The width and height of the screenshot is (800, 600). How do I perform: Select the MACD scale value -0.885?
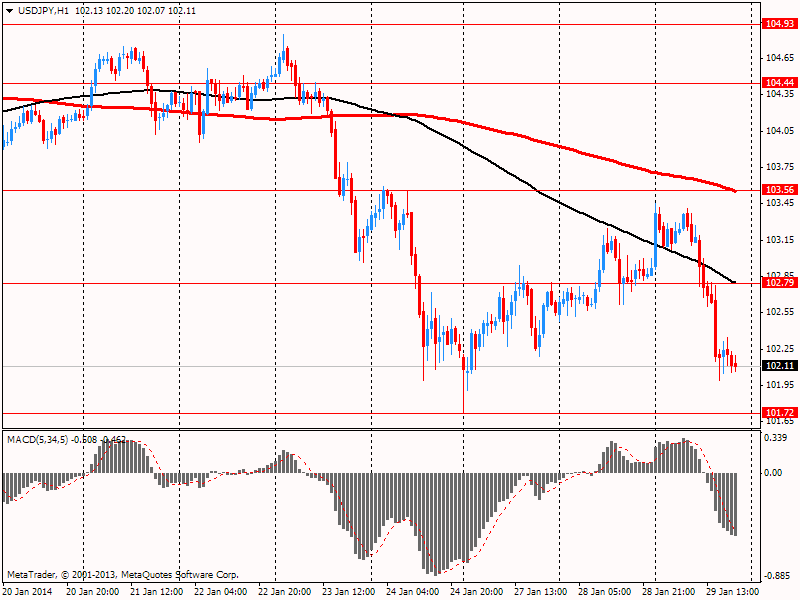pos(776,576)
